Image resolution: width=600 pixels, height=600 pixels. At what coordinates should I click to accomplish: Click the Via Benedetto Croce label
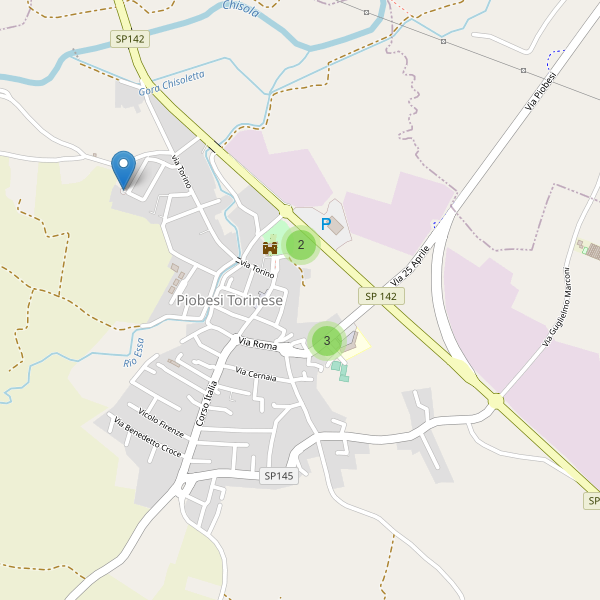coord(148,437)
